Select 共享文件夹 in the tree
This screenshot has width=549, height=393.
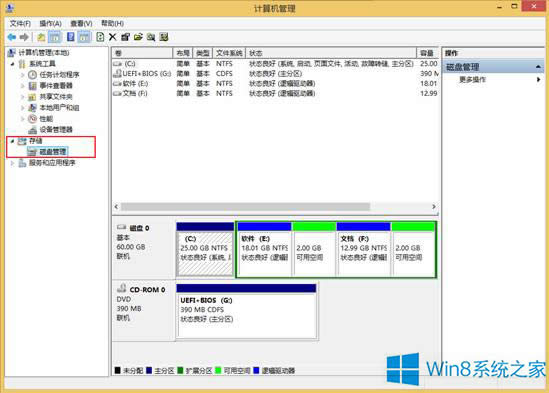pos(56,96)
